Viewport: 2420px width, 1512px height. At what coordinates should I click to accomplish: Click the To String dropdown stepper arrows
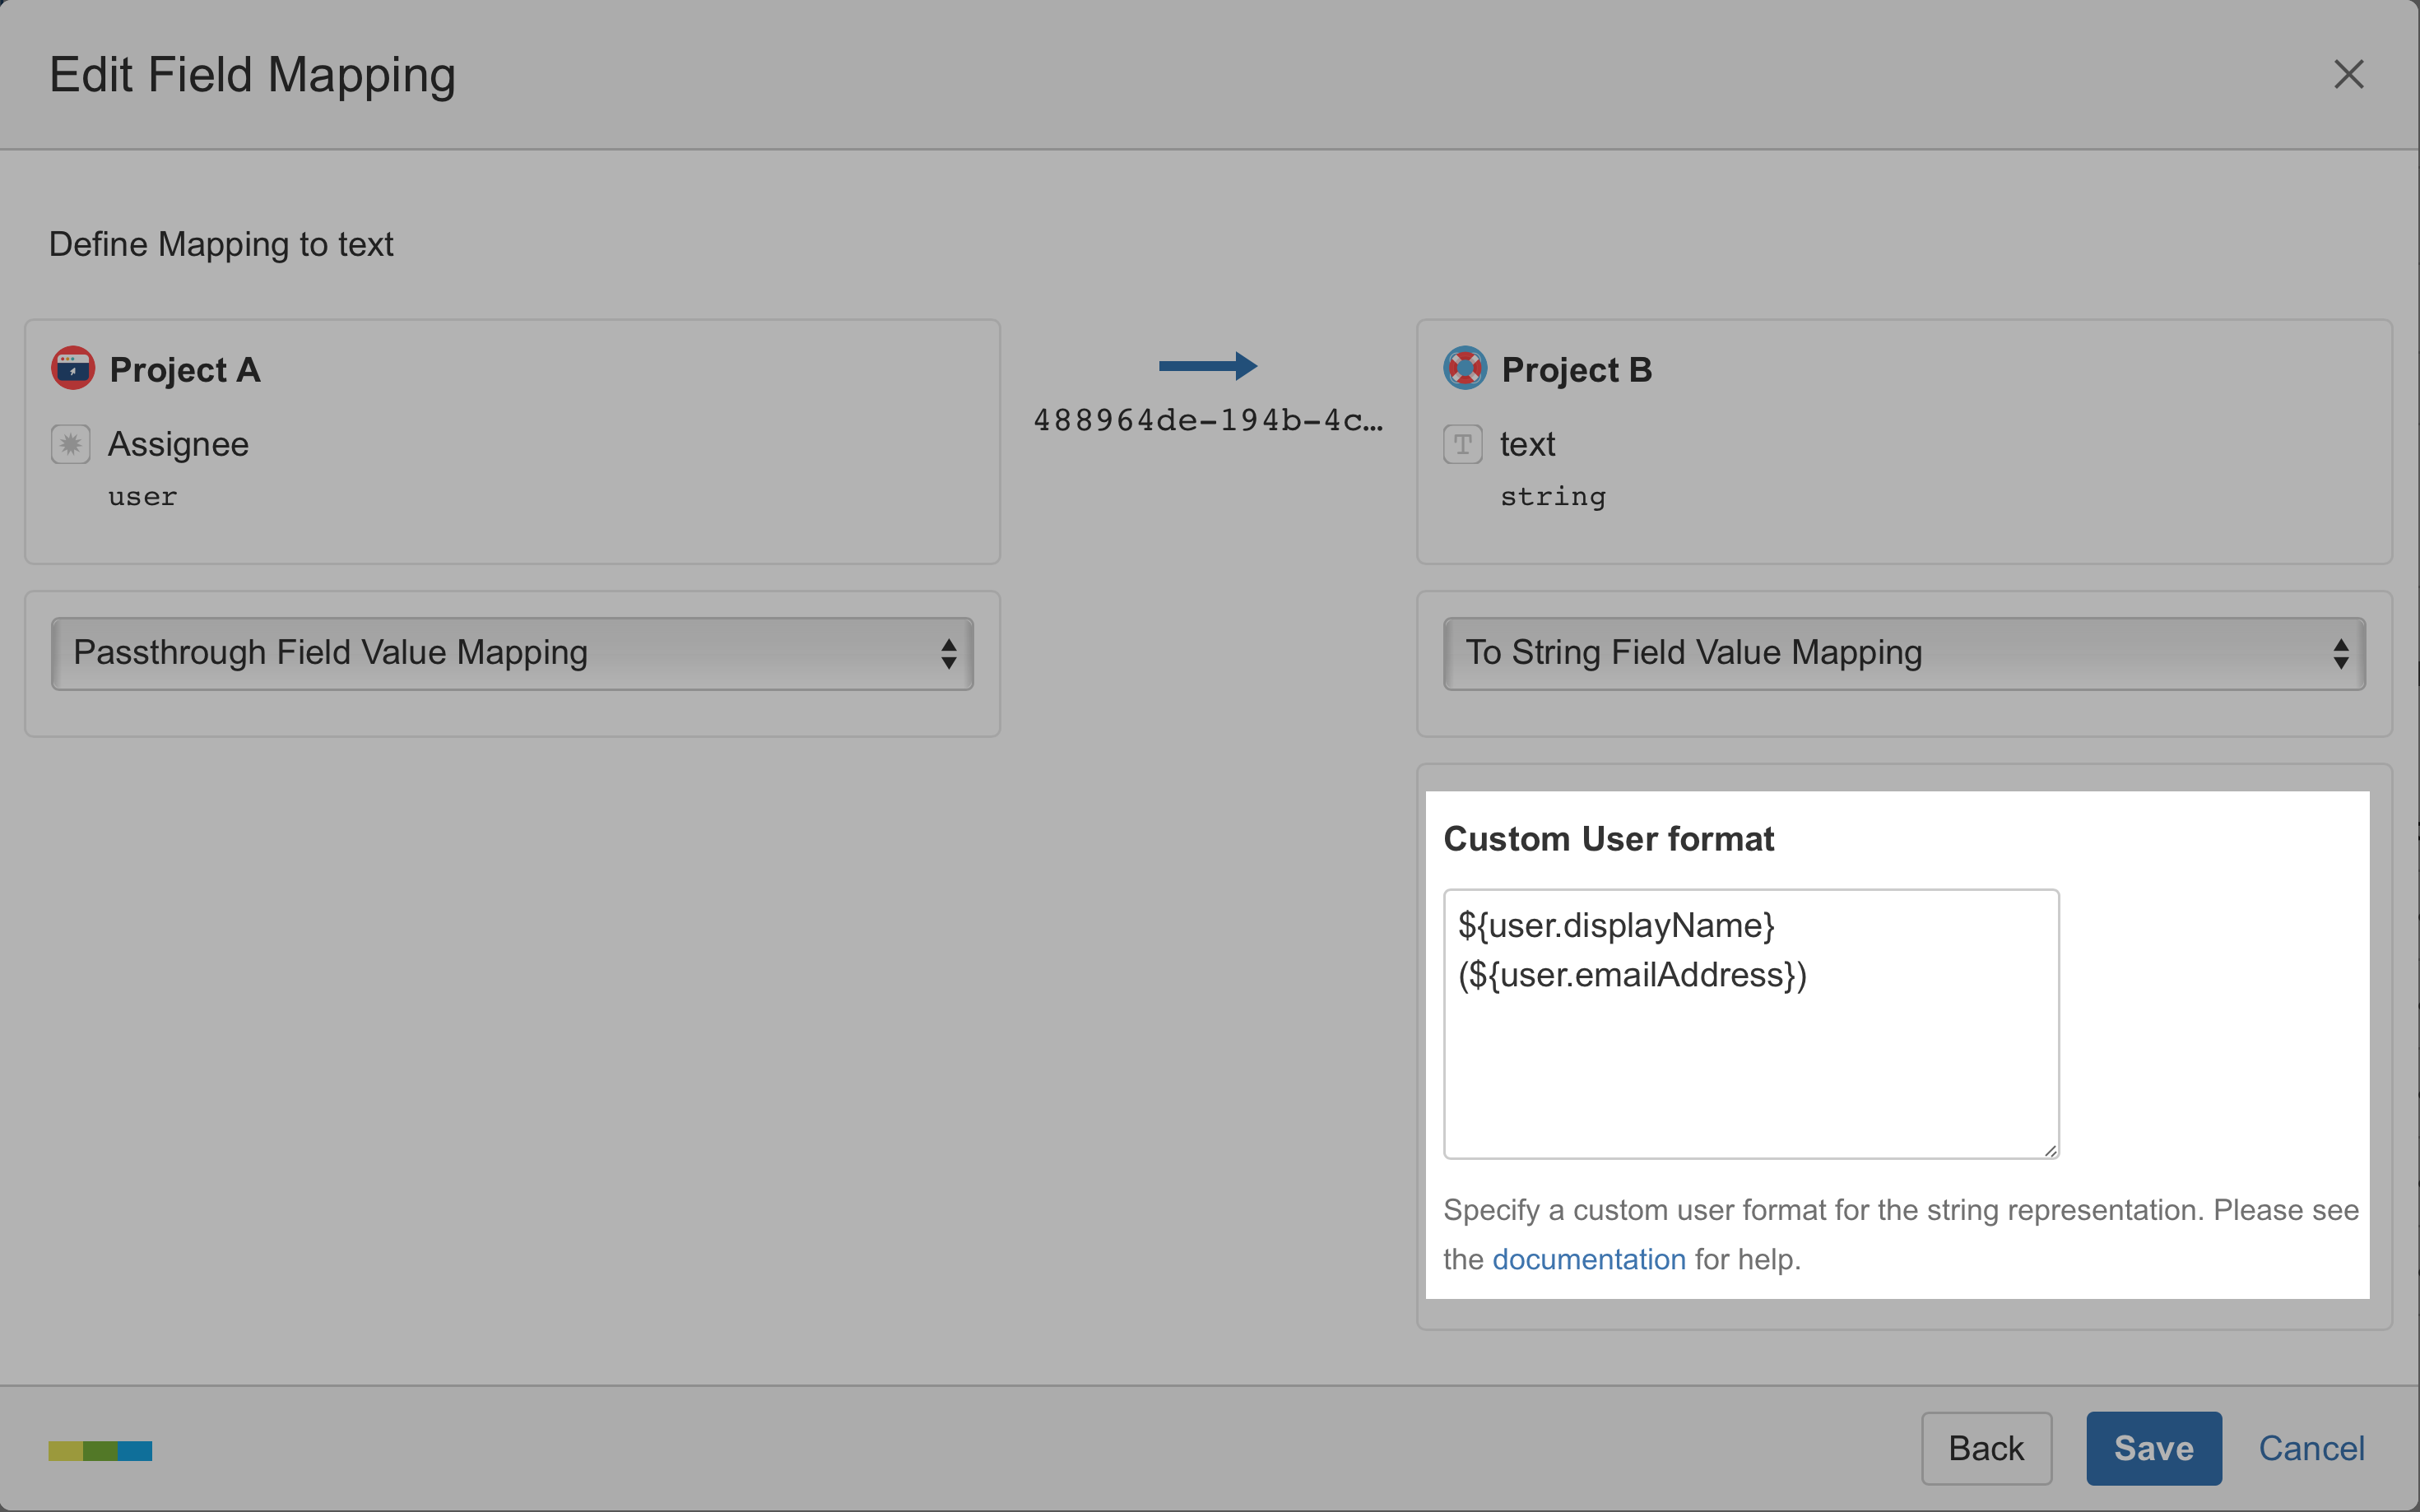2340,654
